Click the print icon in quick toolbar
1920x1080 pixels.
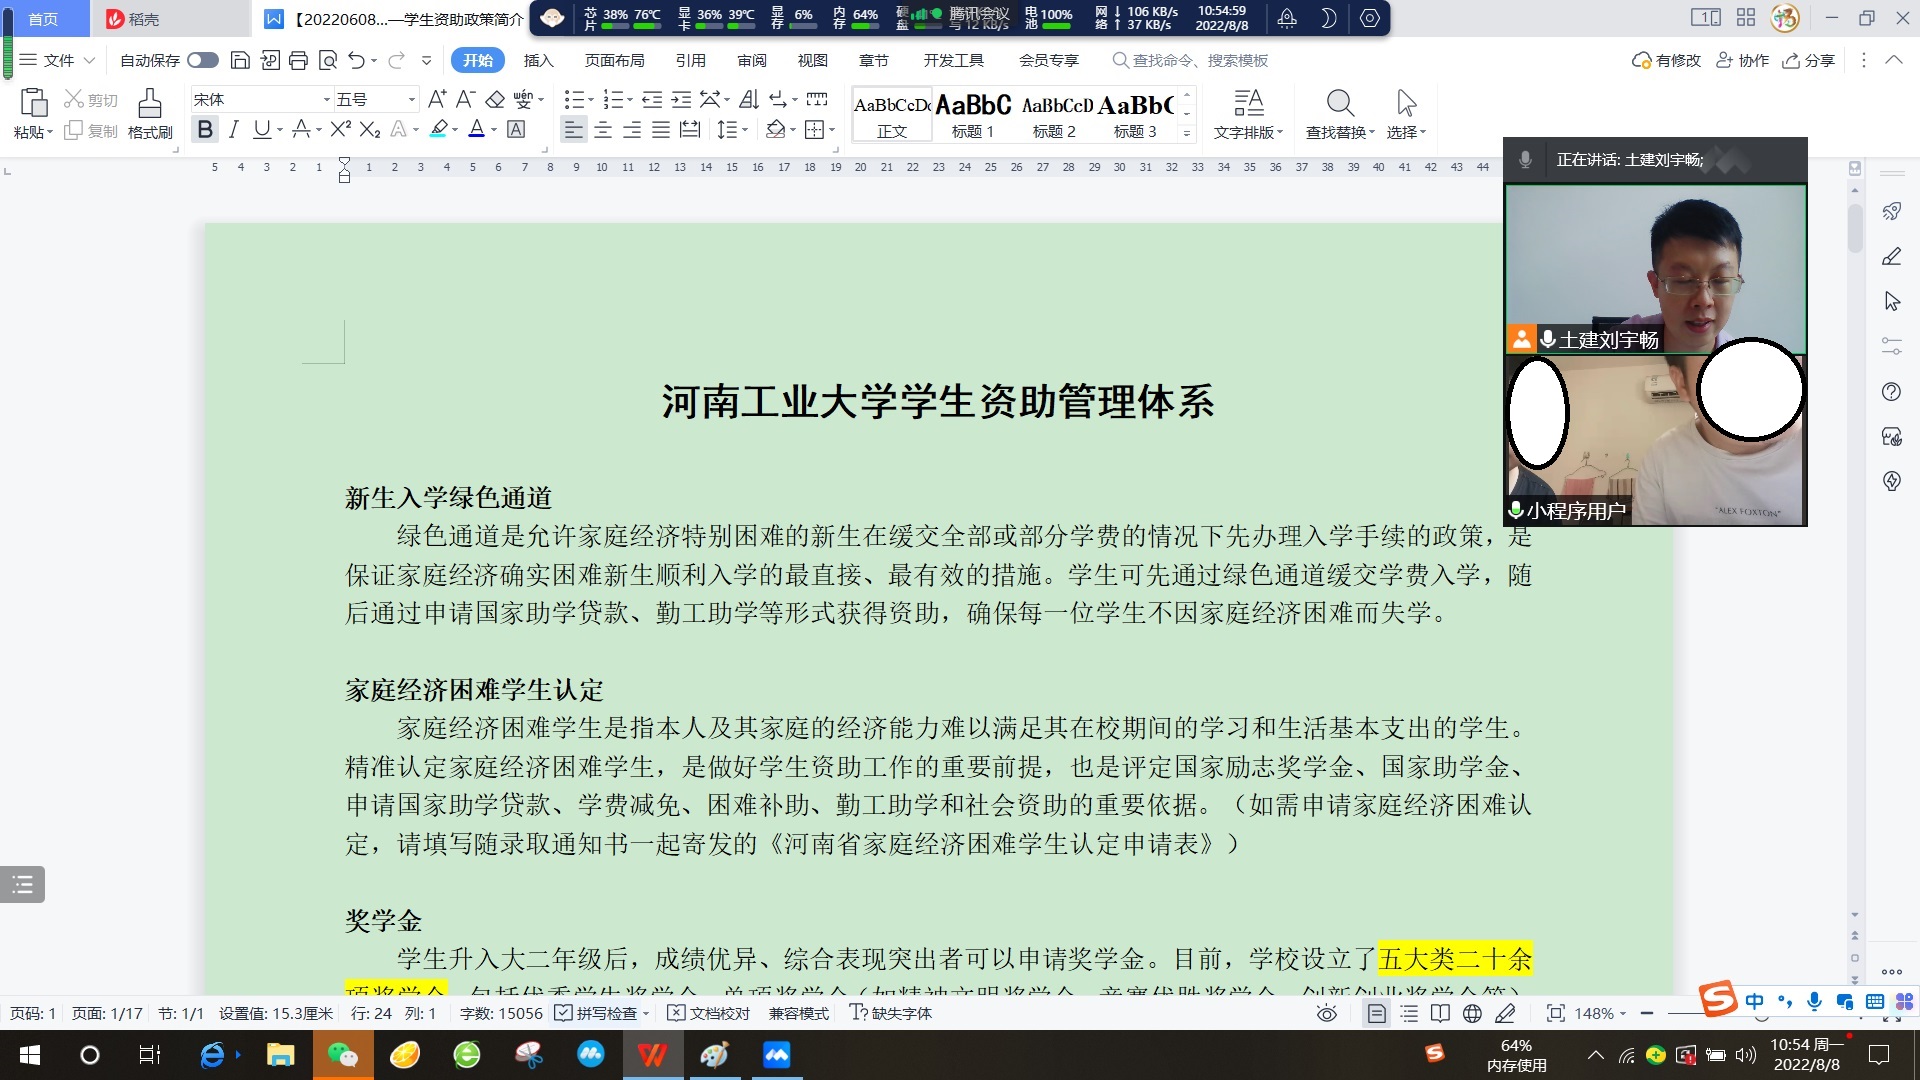pyautogui.click(x=298, y=60)
